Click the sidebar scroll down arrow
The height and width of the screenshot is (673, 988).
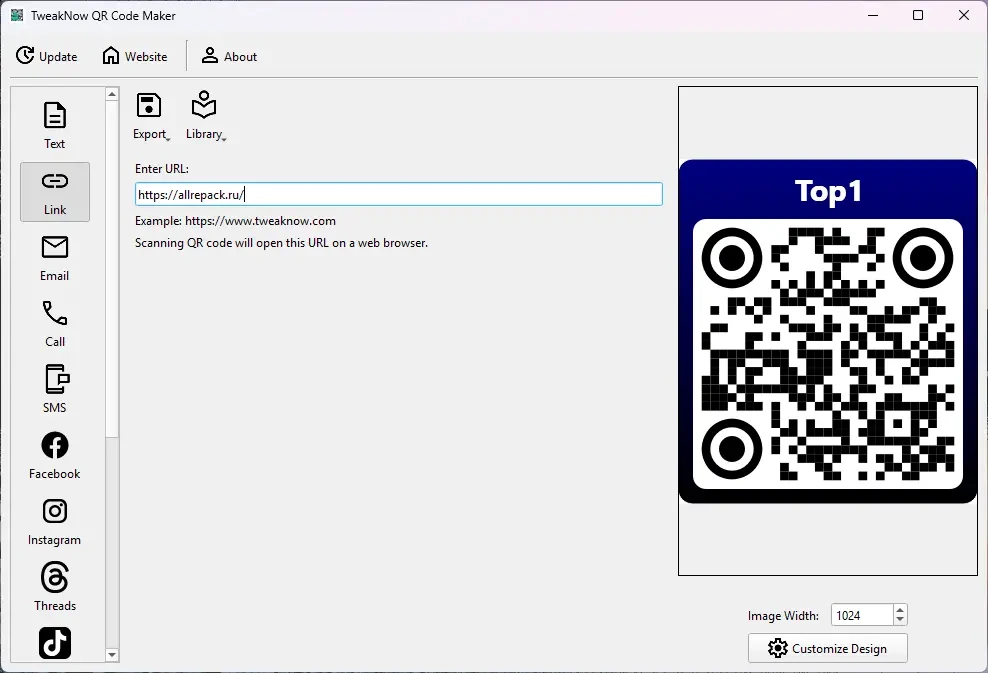[112, 655]
